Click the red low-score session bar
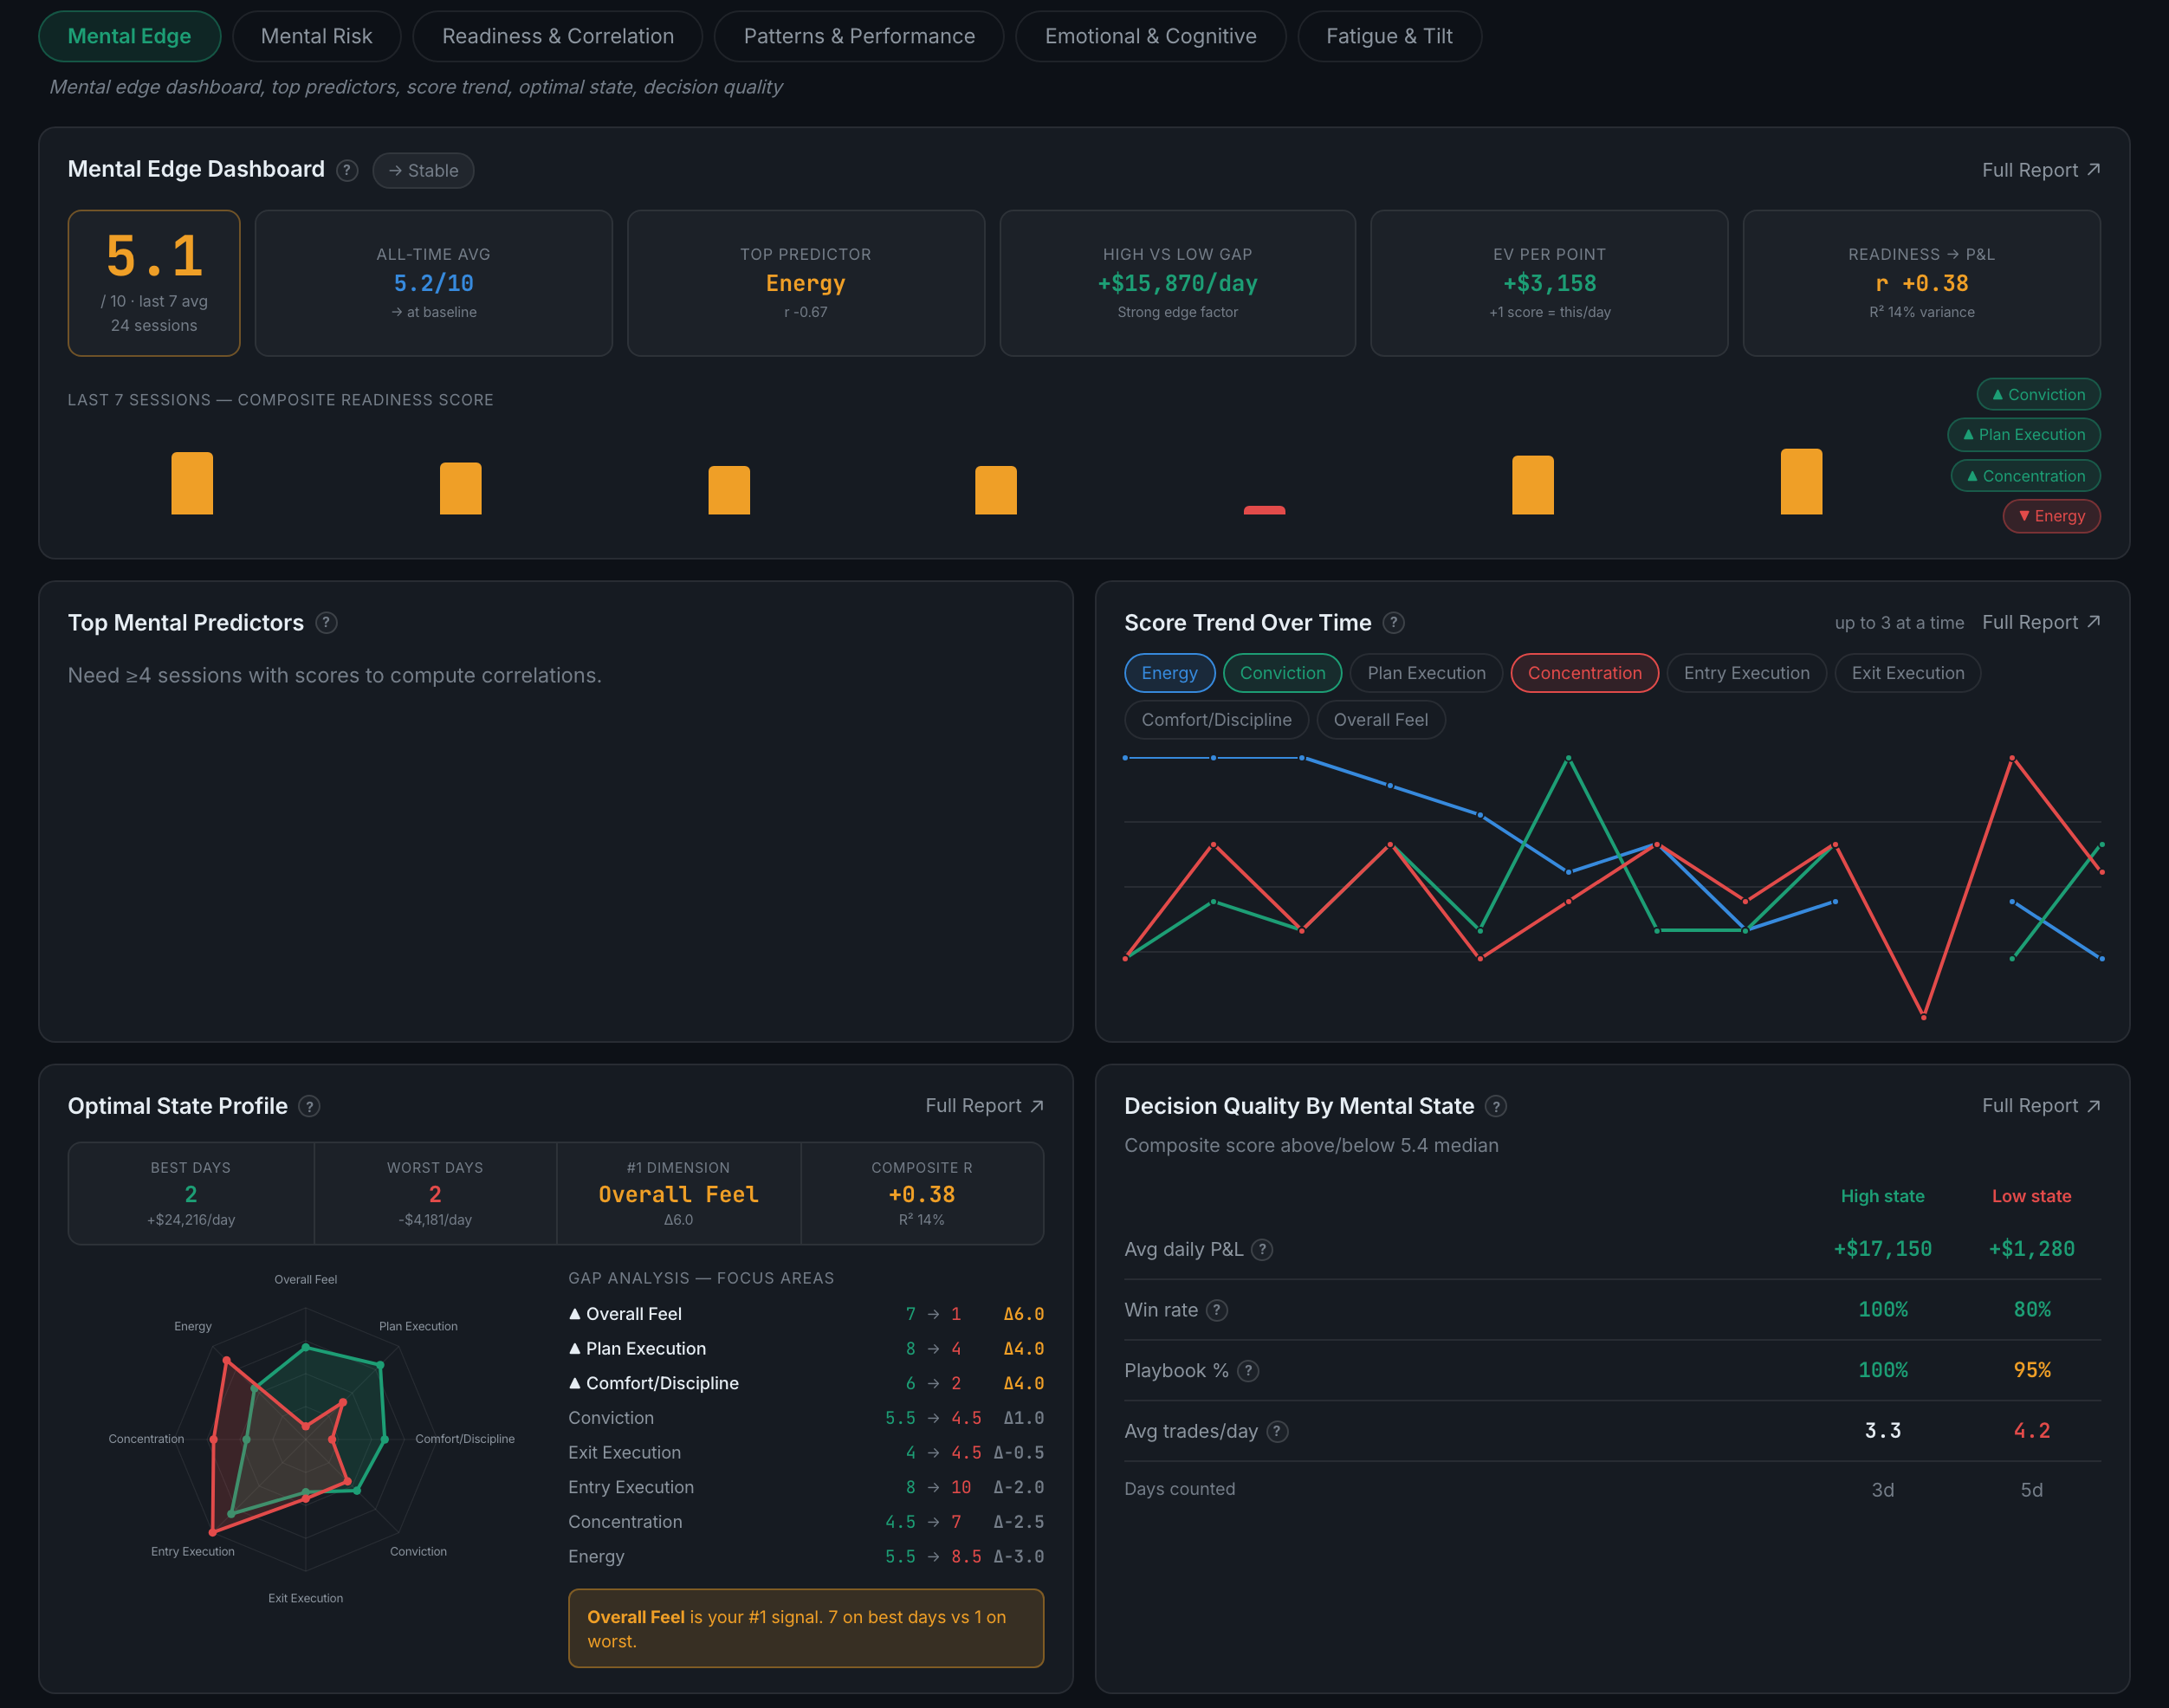The image size is (2169, 1708). tap(1264, 510)
